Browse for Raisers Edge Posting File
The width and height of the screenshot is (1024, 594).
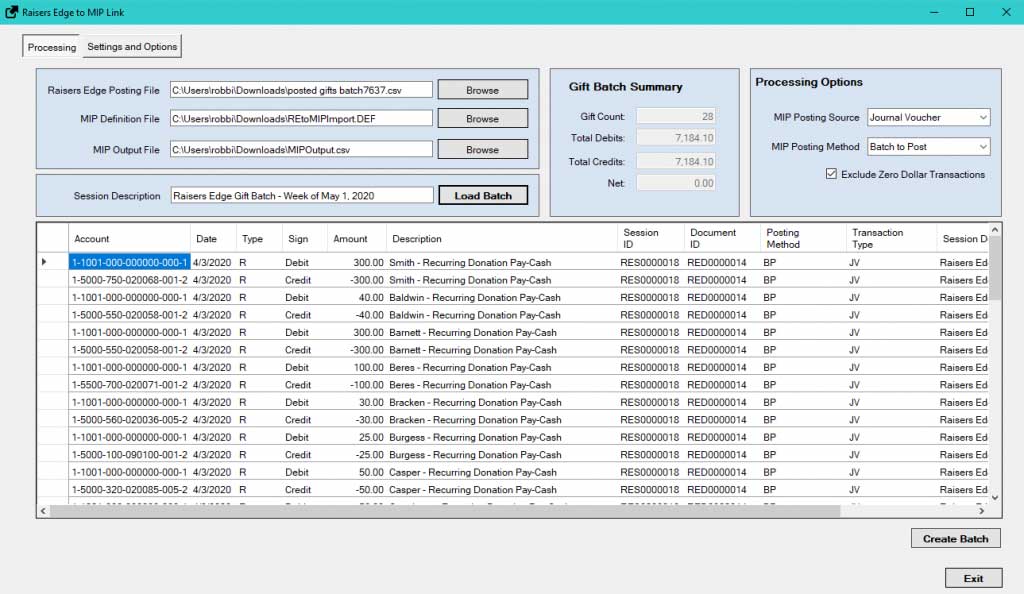pyautogui.click(x=483, y=90)
